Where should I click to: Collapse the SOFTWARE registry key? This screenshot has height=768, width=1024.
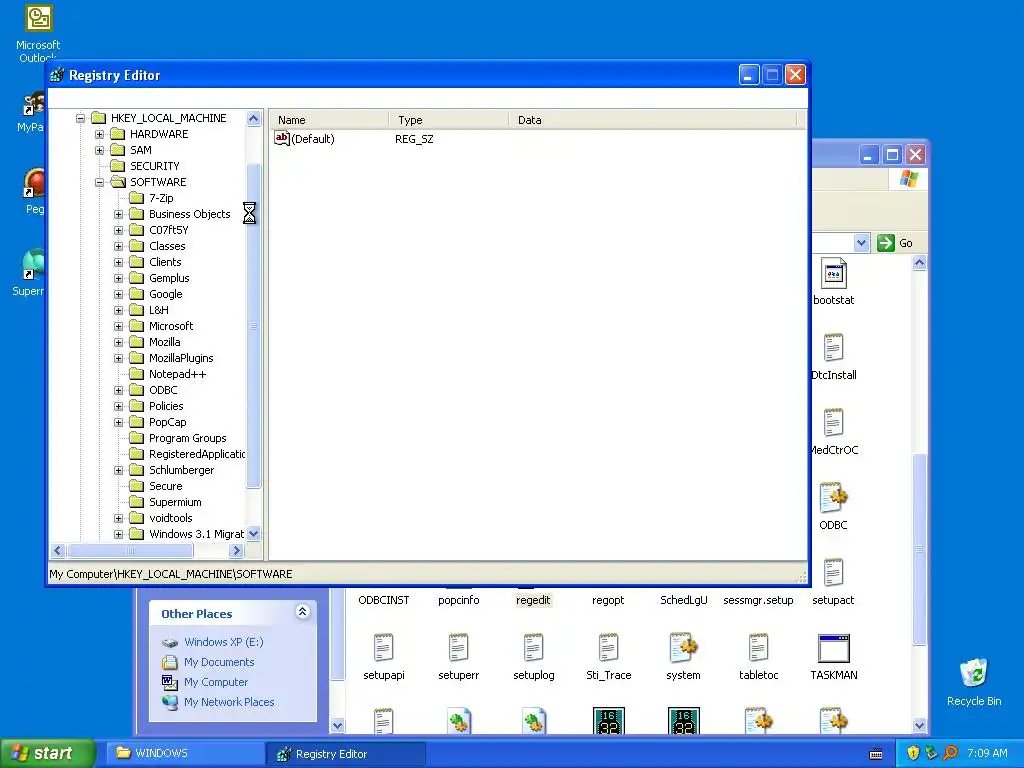pyautogui.click(x=99, y=182)
